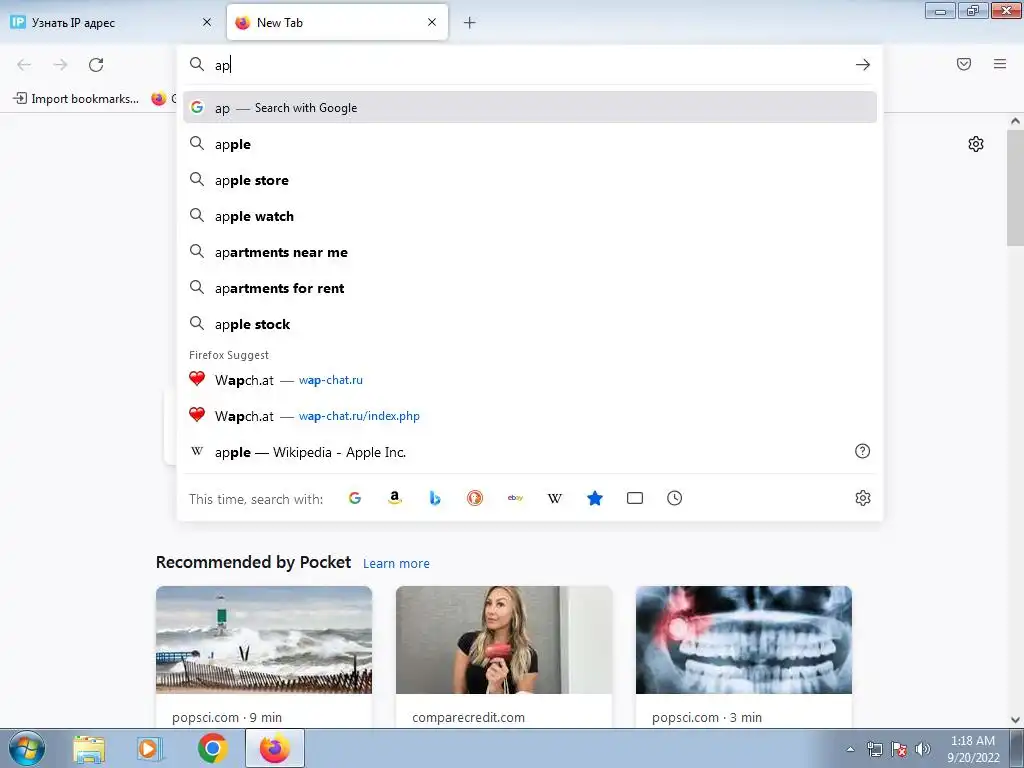Open new tab personalize gear icon
The image size is (1024, 768).
point(976,144)
